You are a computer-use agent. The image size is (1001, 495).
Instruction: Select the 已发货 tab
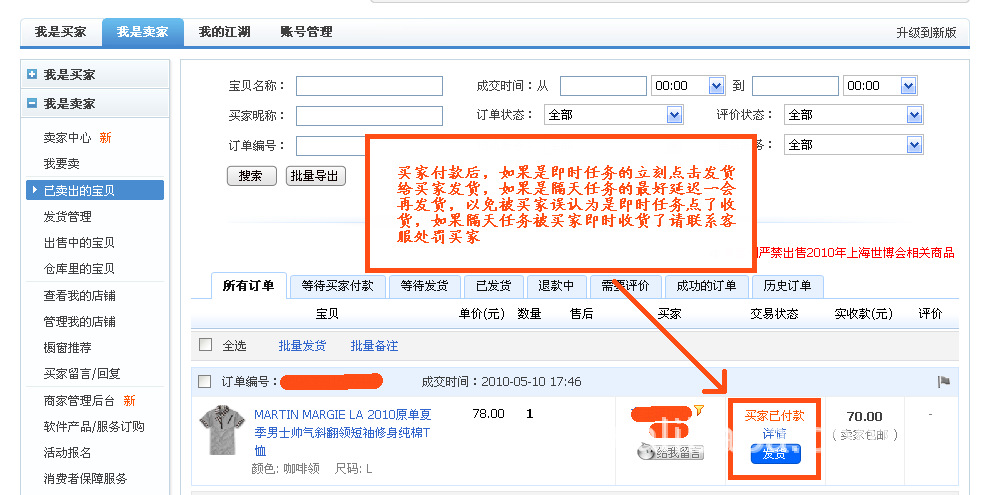click(493, 286)
